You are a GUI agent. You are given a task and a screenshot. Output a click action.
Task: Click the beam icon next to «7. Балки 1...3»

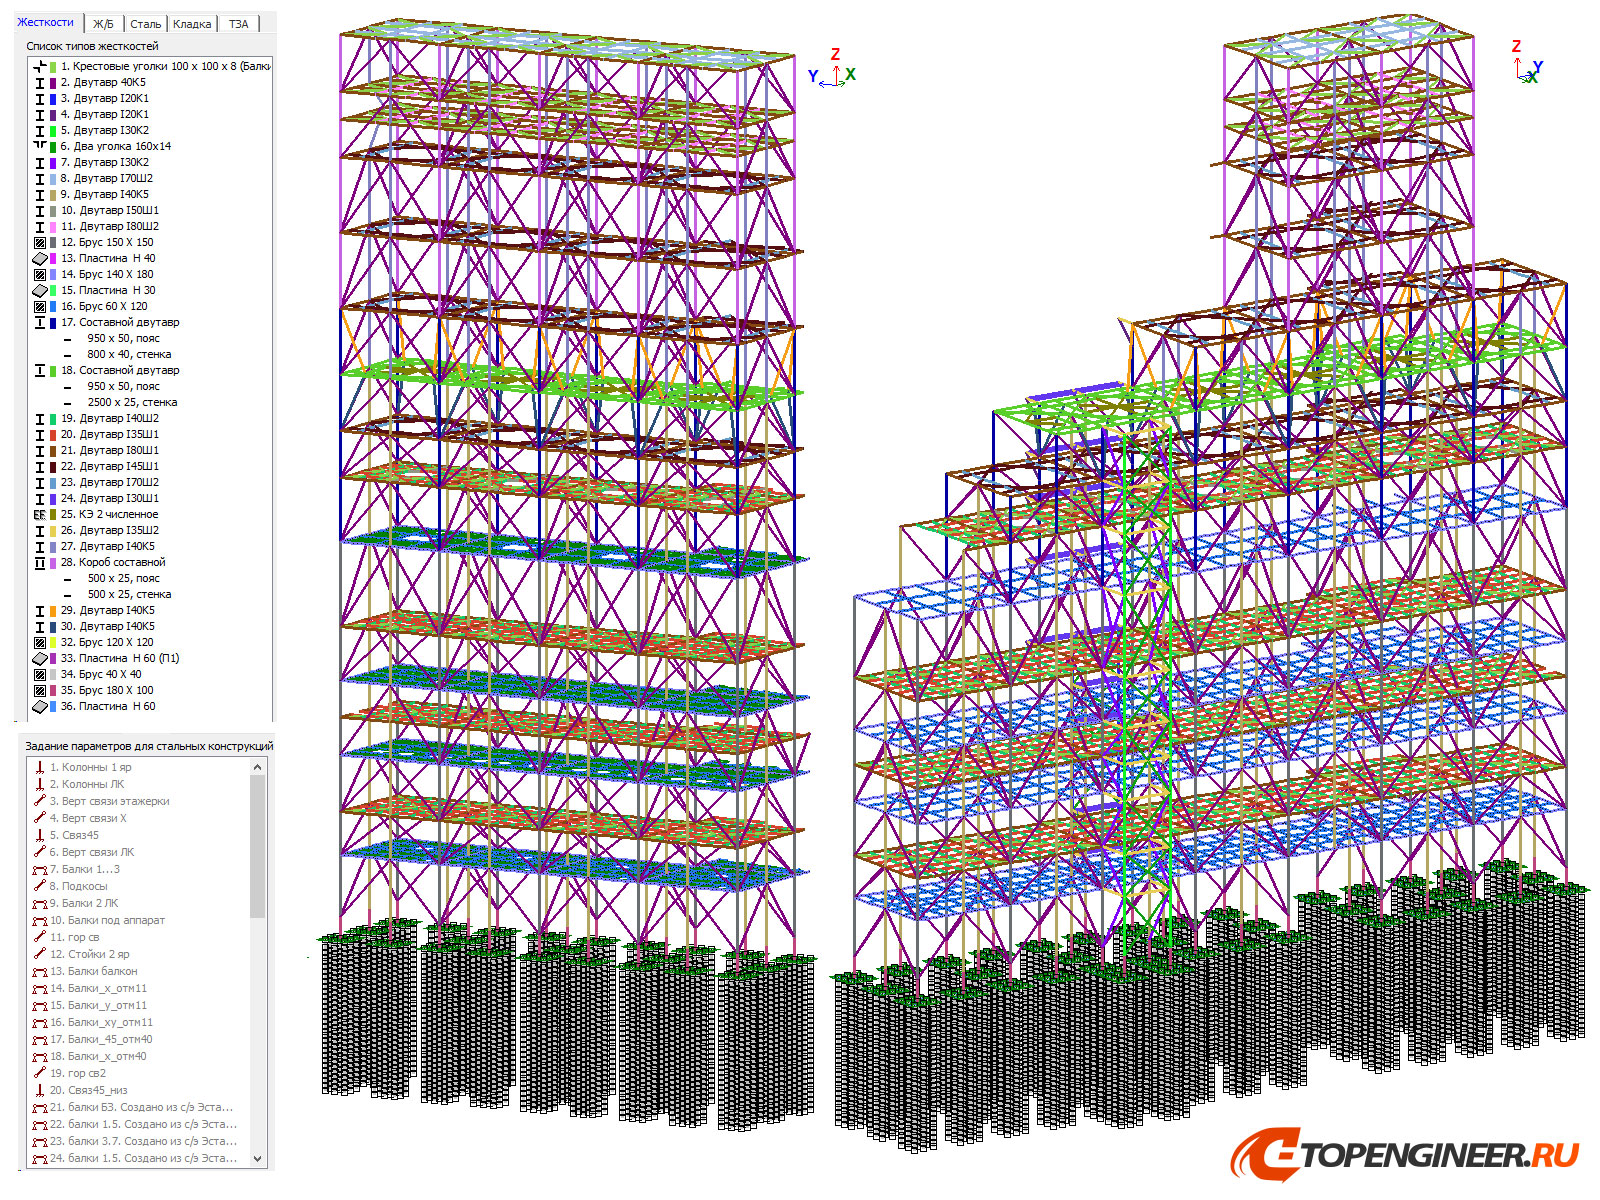click(38, 869)
